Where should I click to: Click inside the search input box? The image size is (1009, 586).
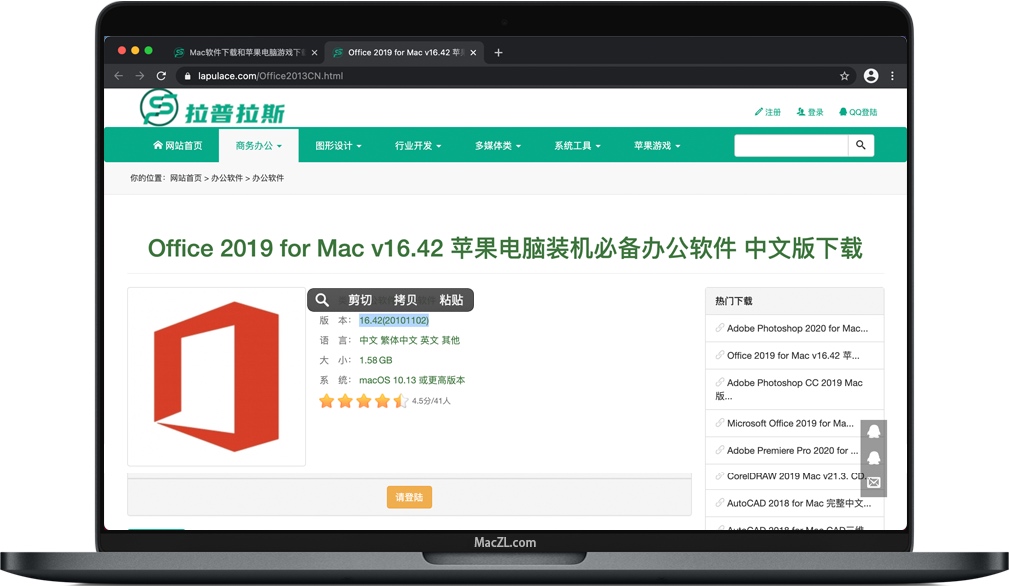[x=790, y=145]
